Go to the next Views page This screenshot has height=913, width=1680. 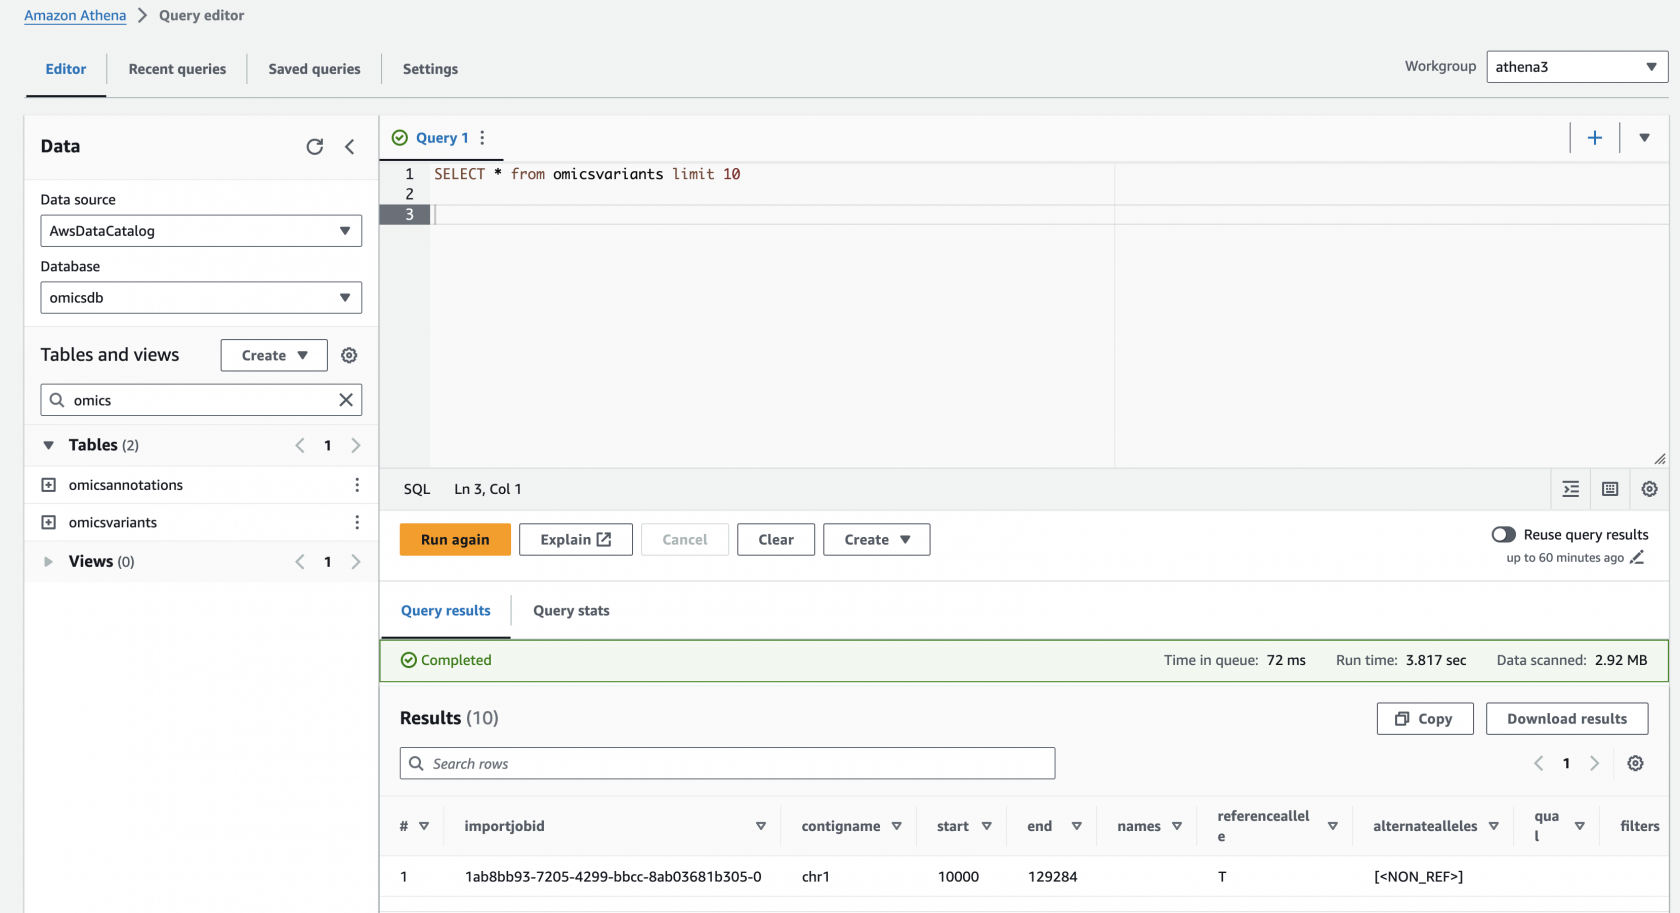coord(356,562)
